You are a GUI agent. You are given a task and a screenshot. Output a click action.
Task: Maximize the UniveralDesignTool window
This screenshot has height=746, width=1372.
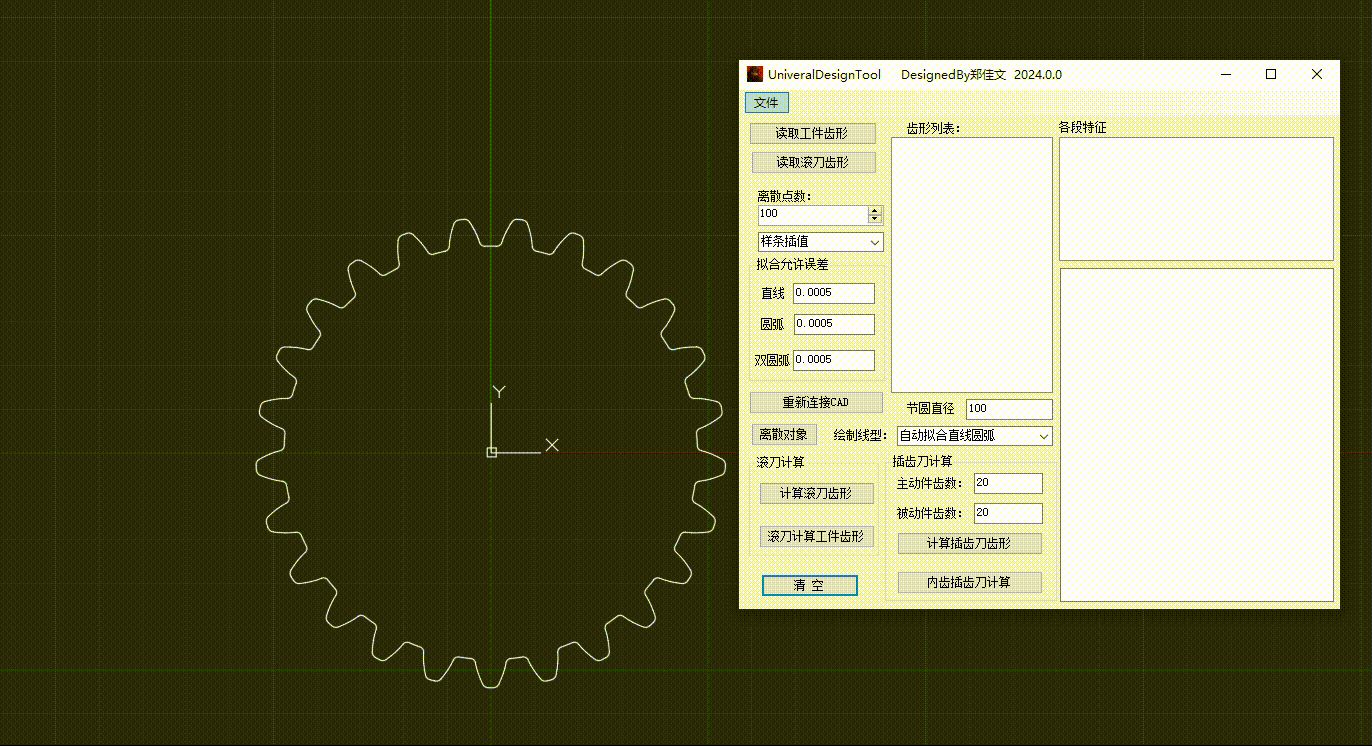[x=1271, y=74]
